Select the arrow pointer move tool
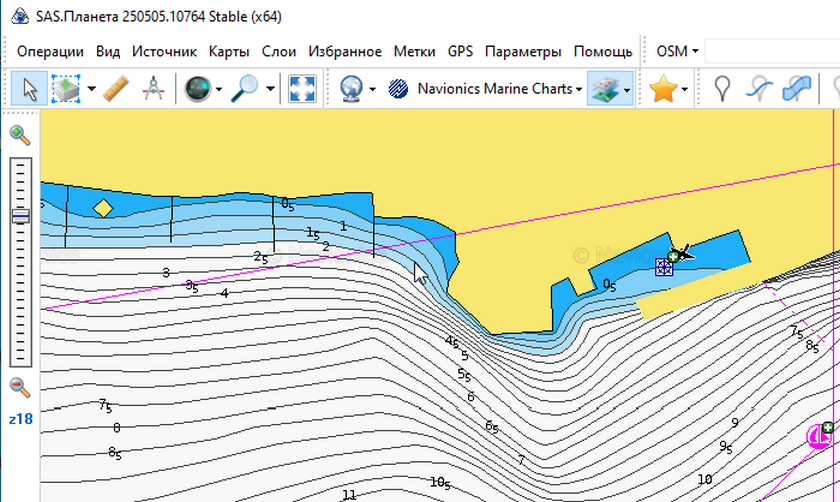Image resolution: width=840 pixels, height=502 pixels. click(x=30, y=89)
